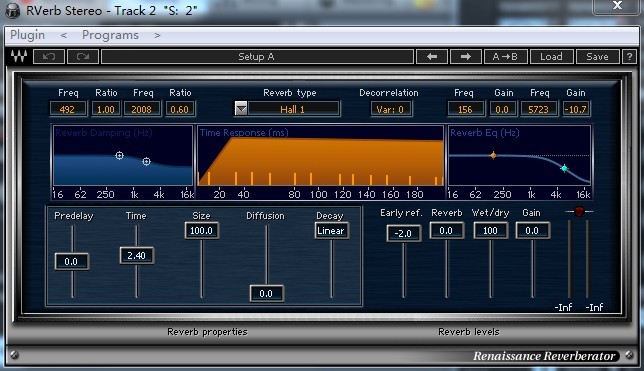The width and height of the screenshot is (644, 371).
Task: Click damping high Ratio value 0.60
Action: [x=180, y=109]
